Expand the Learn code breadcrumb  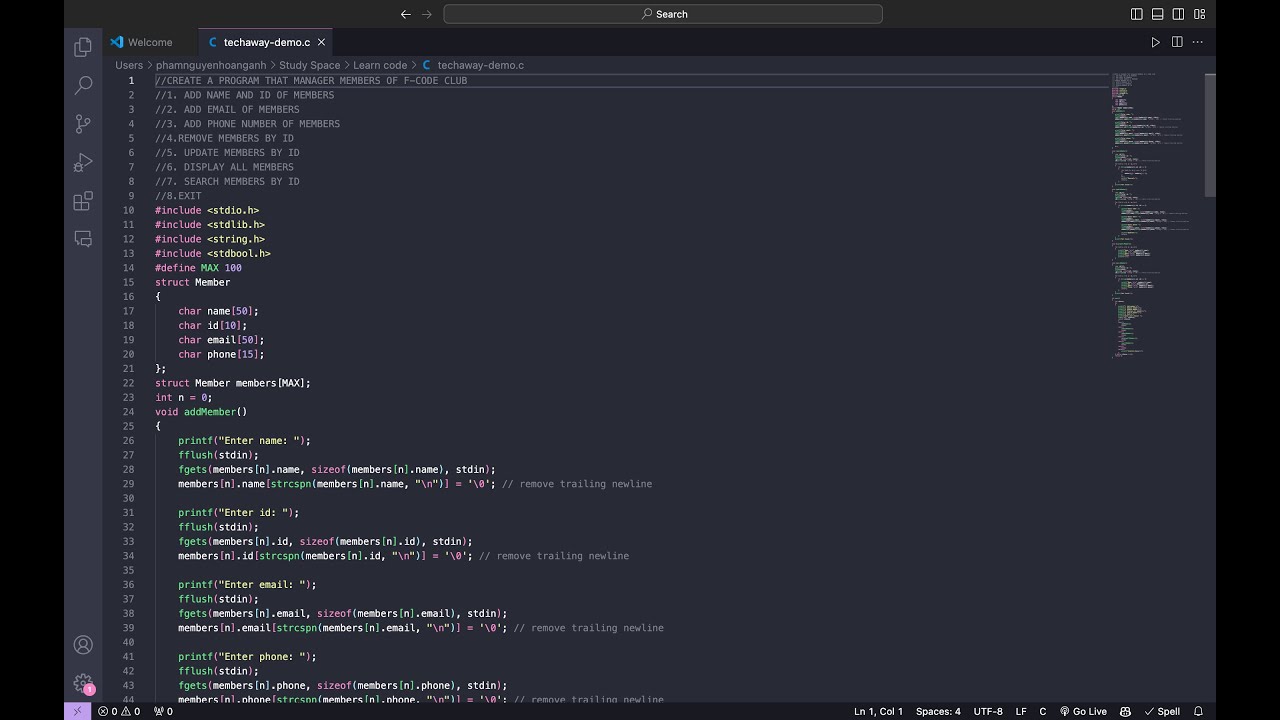[x=380, y=65]
